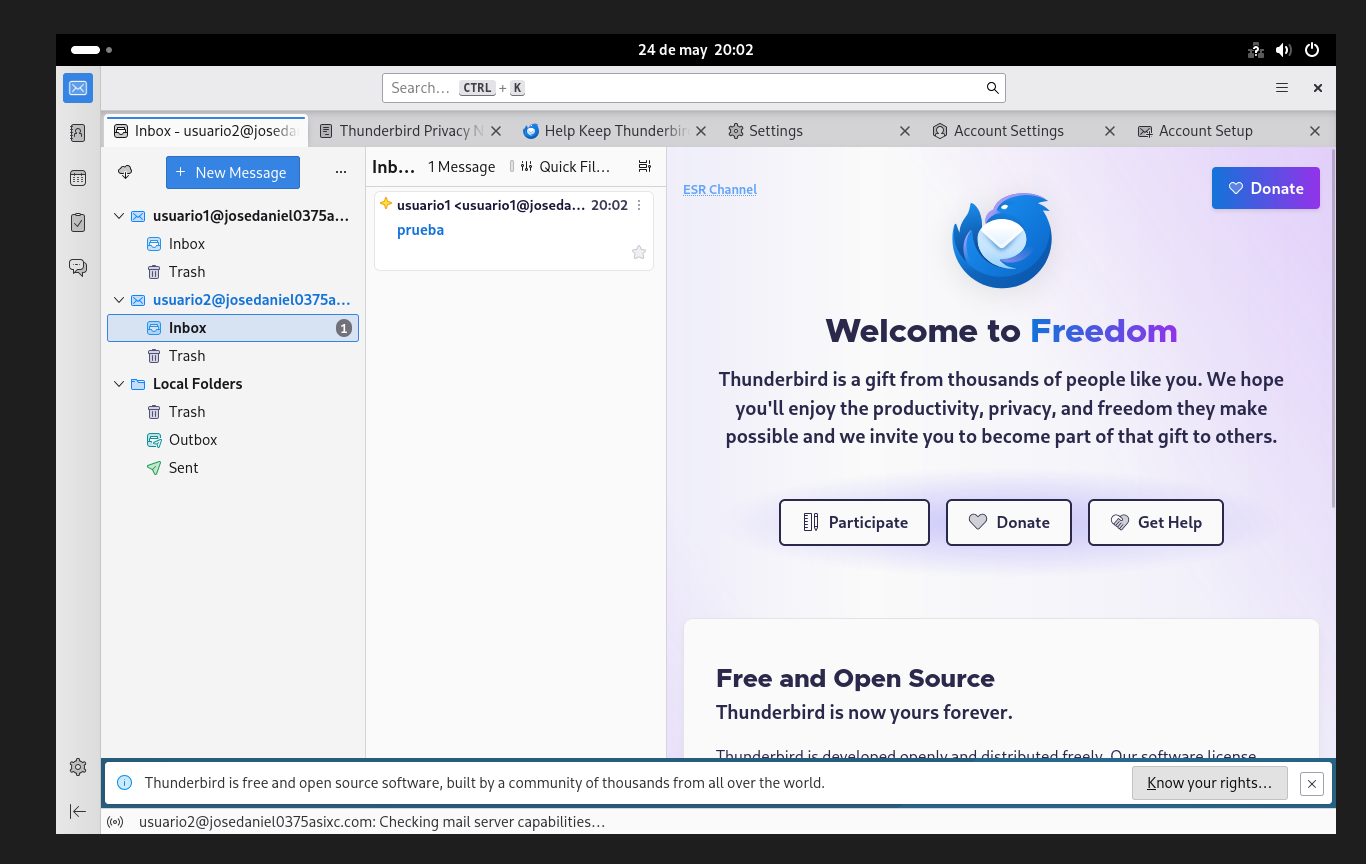Click the Activities pill in the top bar
Screen dimensions: 1366x864
click(91, 50)
